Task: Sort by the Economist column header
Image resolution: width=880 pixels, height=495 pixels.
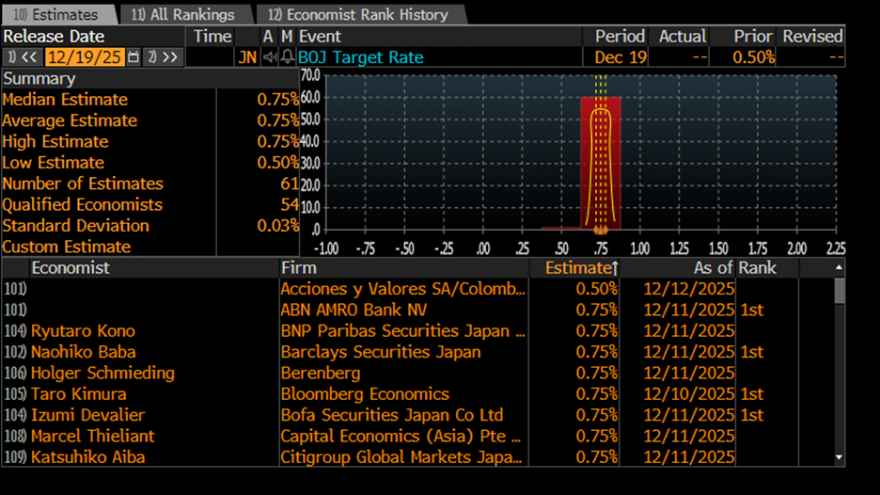Action: coord(70,268)
